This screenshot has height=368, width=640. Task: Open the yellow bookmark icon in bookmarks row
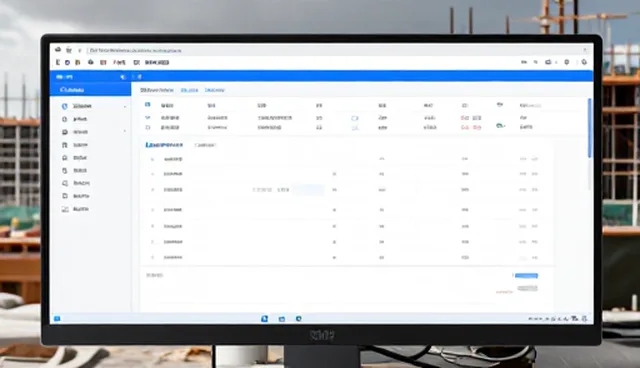[x=78, y=62]
